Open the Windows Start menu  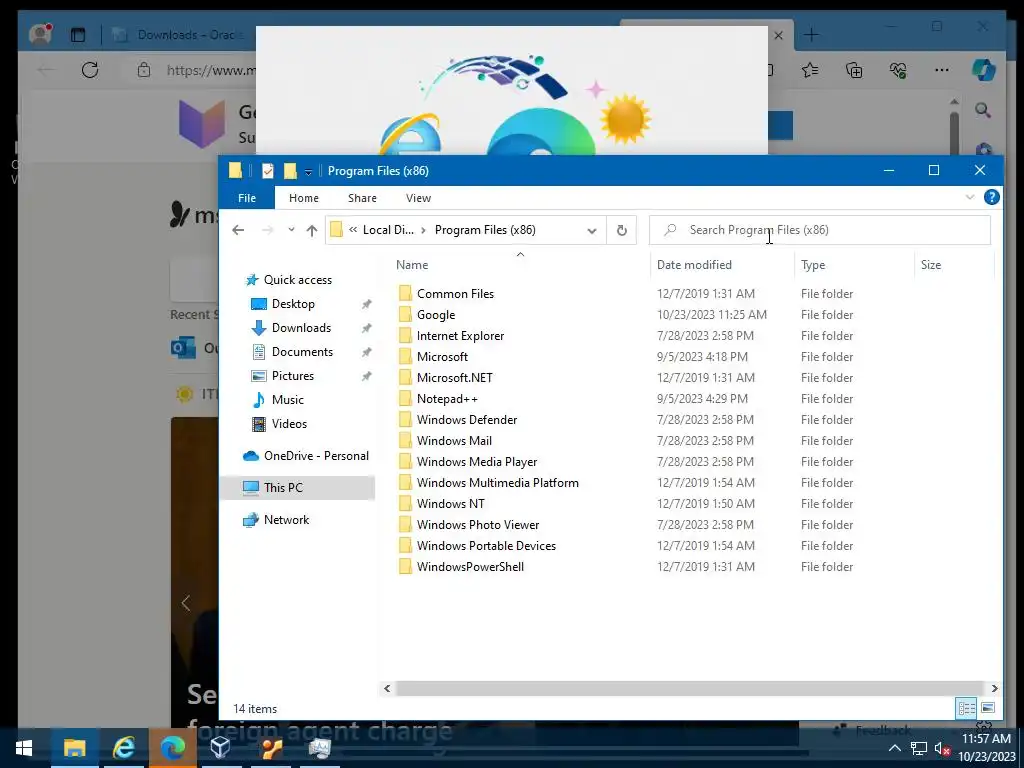[x=24, y=748]
